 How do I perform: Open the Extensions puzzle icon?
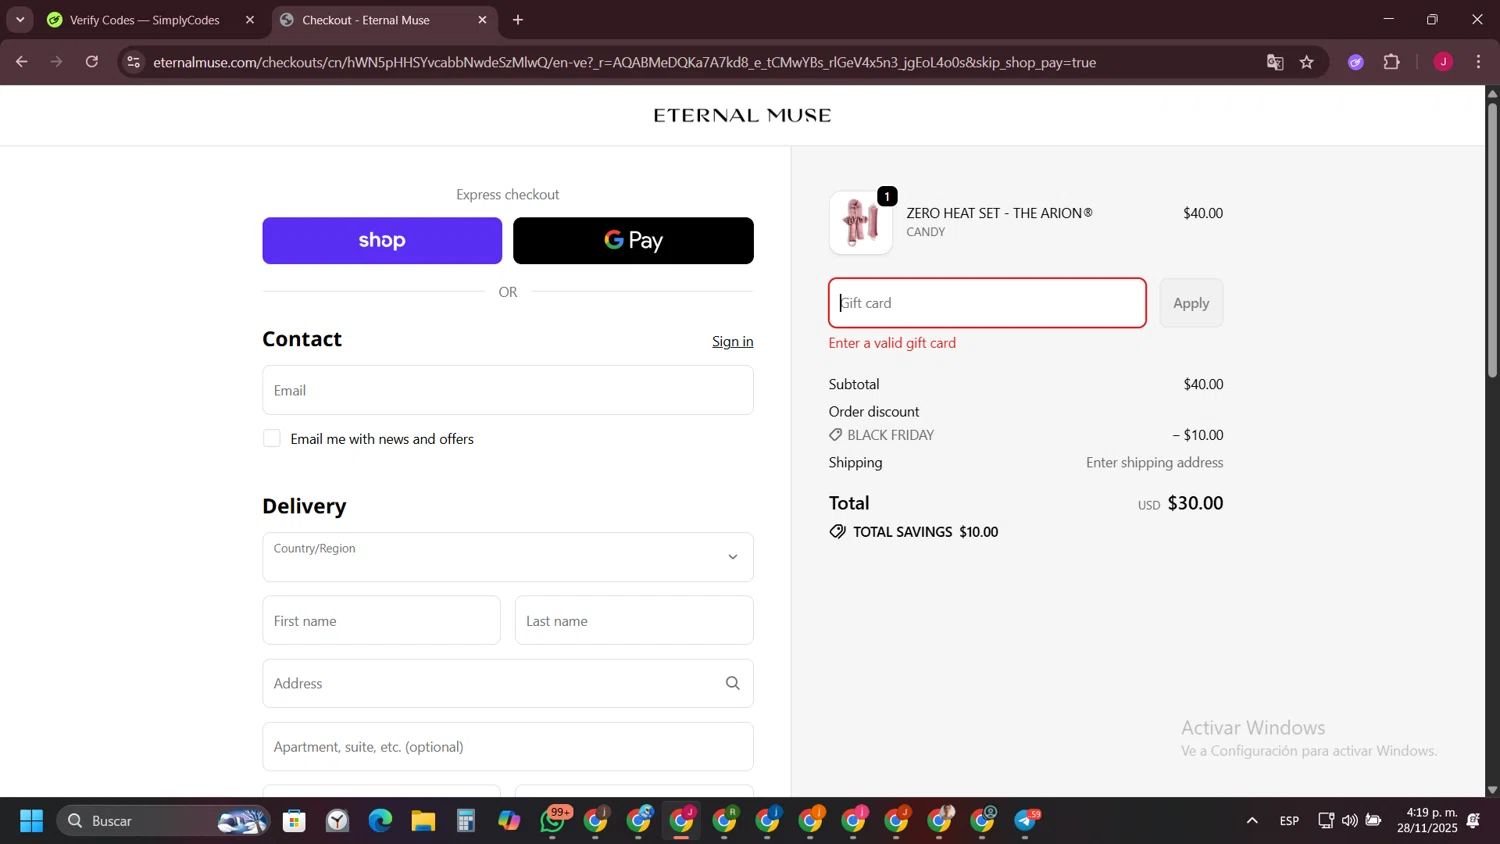tap(1392, 62)
